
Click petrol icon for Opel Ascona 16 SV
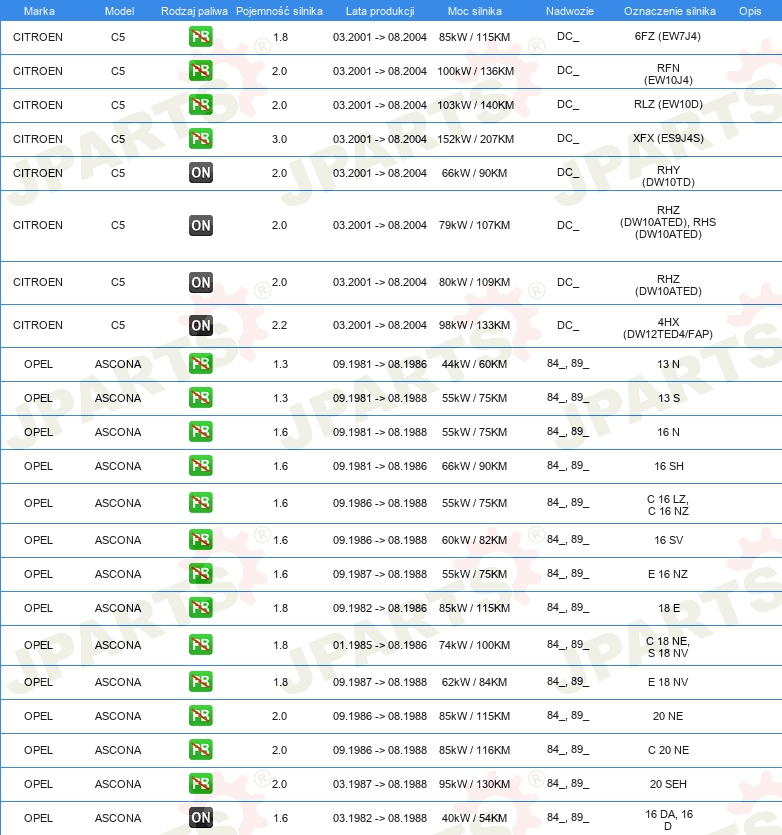click(x=201, y=539)
